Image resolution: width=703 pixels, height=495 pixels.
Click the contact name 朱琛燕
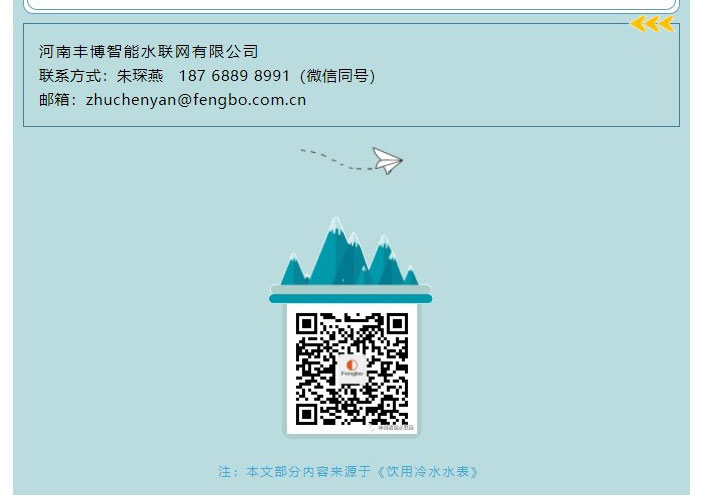point(140,75)
